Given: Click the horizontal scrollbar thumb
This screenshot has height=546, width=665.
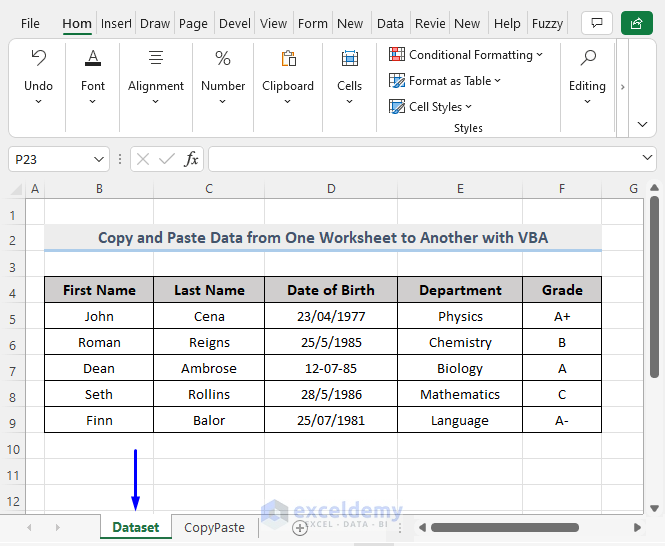Looking at the screenshot, I should click(505, 527).
